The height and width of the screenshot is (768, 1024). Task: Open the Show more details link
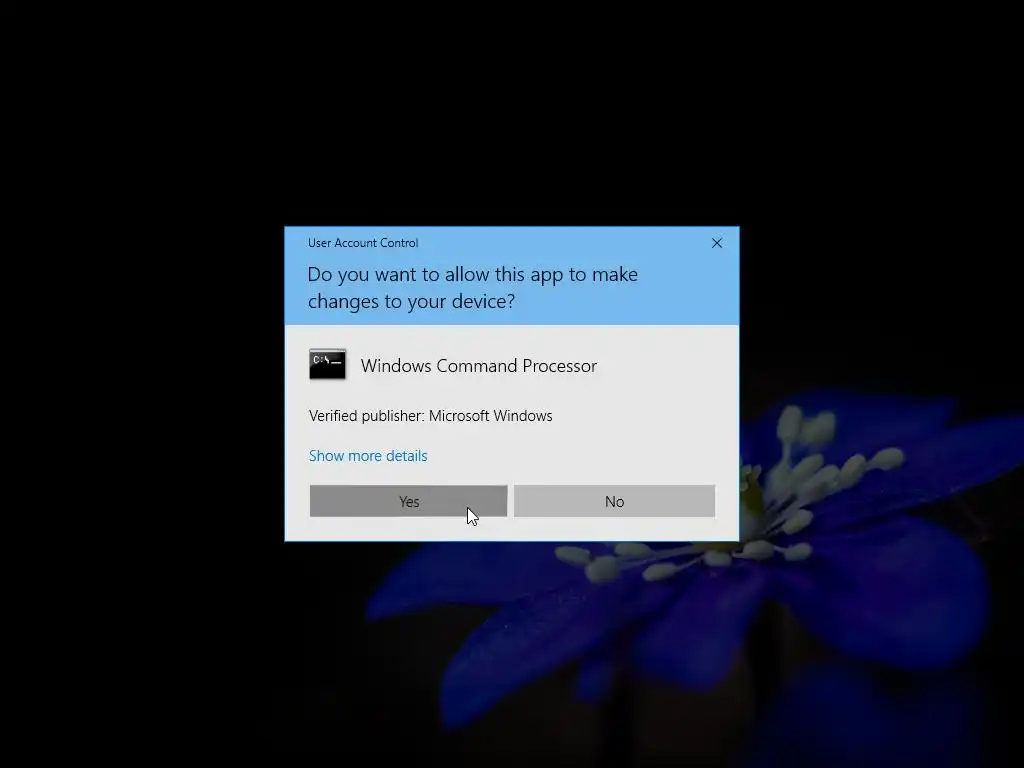click(368, 456)
